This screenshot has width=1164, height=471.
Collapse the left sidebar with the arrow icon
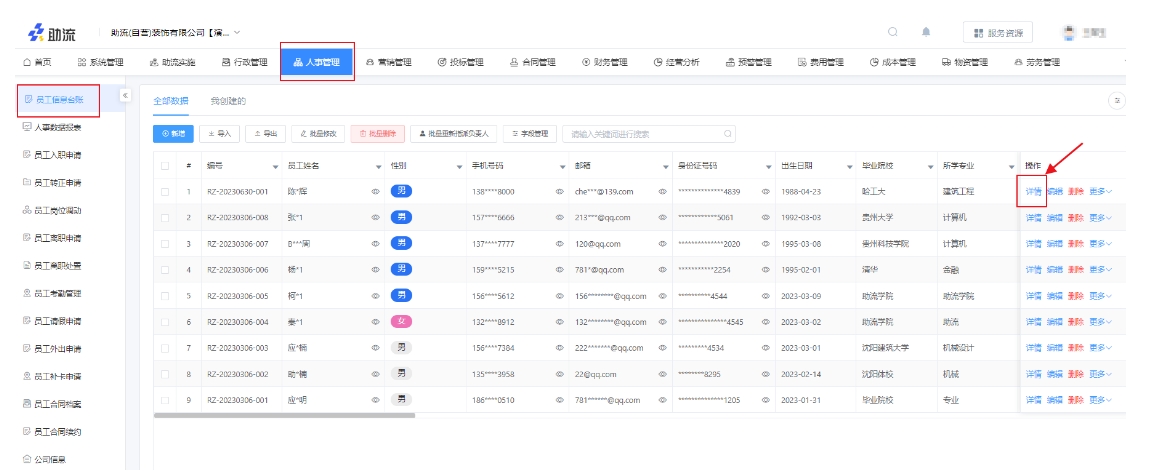[x=126, y=95]
